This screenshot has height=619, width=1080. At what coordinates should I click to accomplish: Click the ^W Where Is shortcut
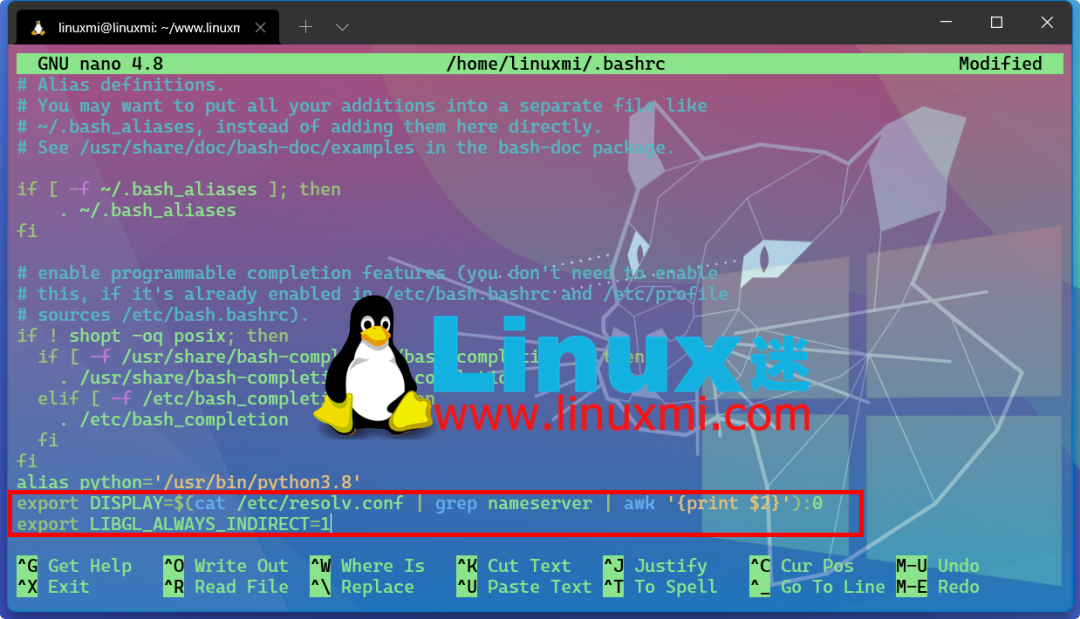[x=367, y=566]
